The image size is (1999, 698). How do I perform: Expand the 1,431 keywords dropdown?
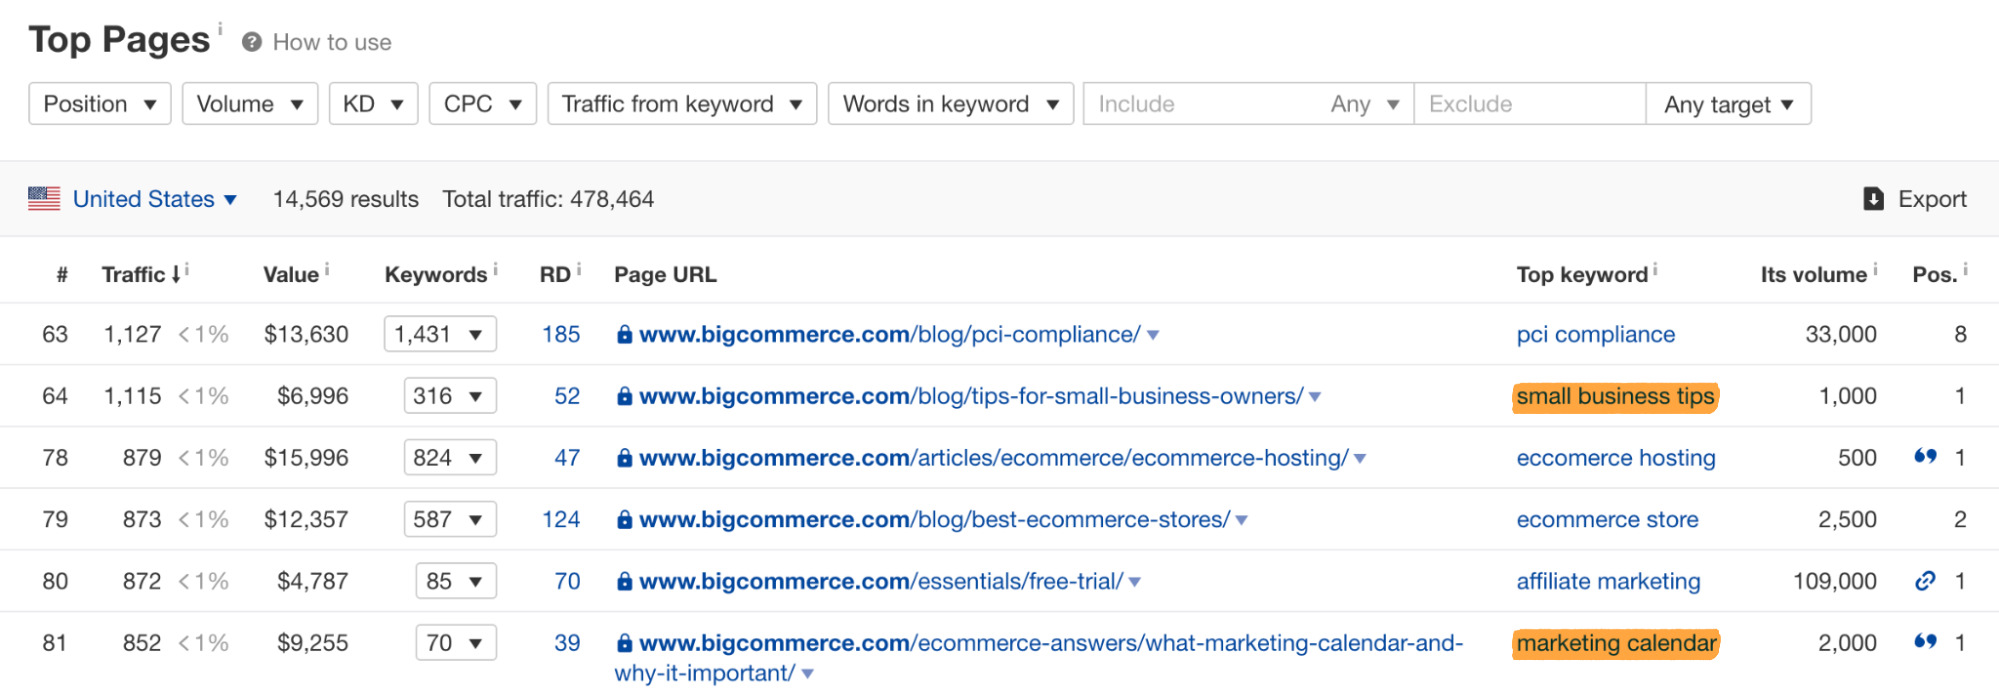coord(440,334)
